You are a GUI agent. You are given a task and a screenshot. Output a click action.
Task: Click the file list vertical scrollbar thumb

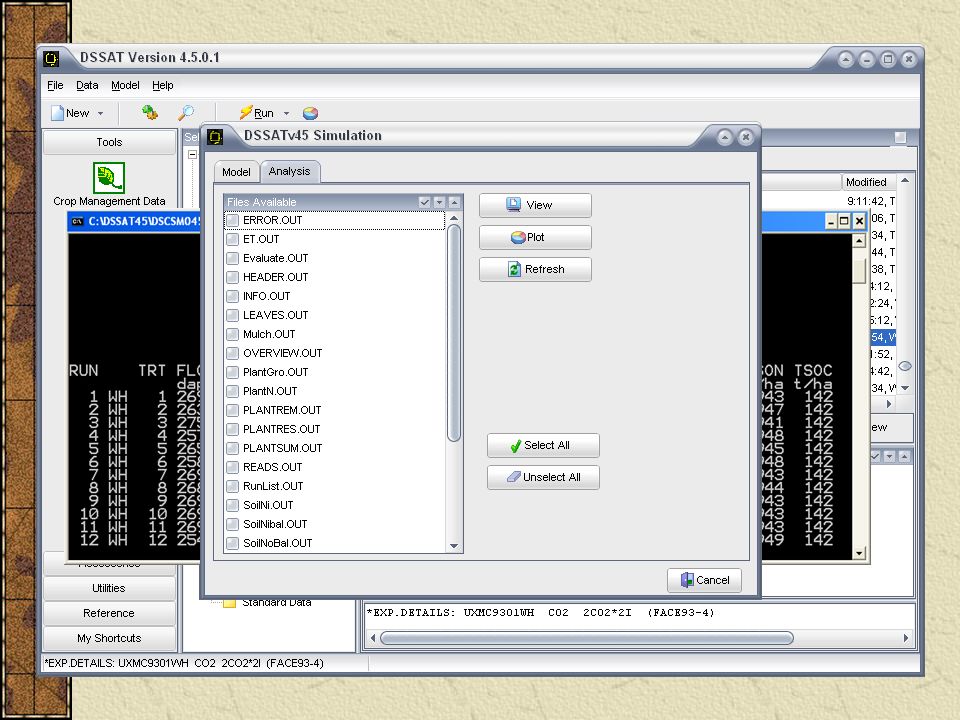click(454, 333)
